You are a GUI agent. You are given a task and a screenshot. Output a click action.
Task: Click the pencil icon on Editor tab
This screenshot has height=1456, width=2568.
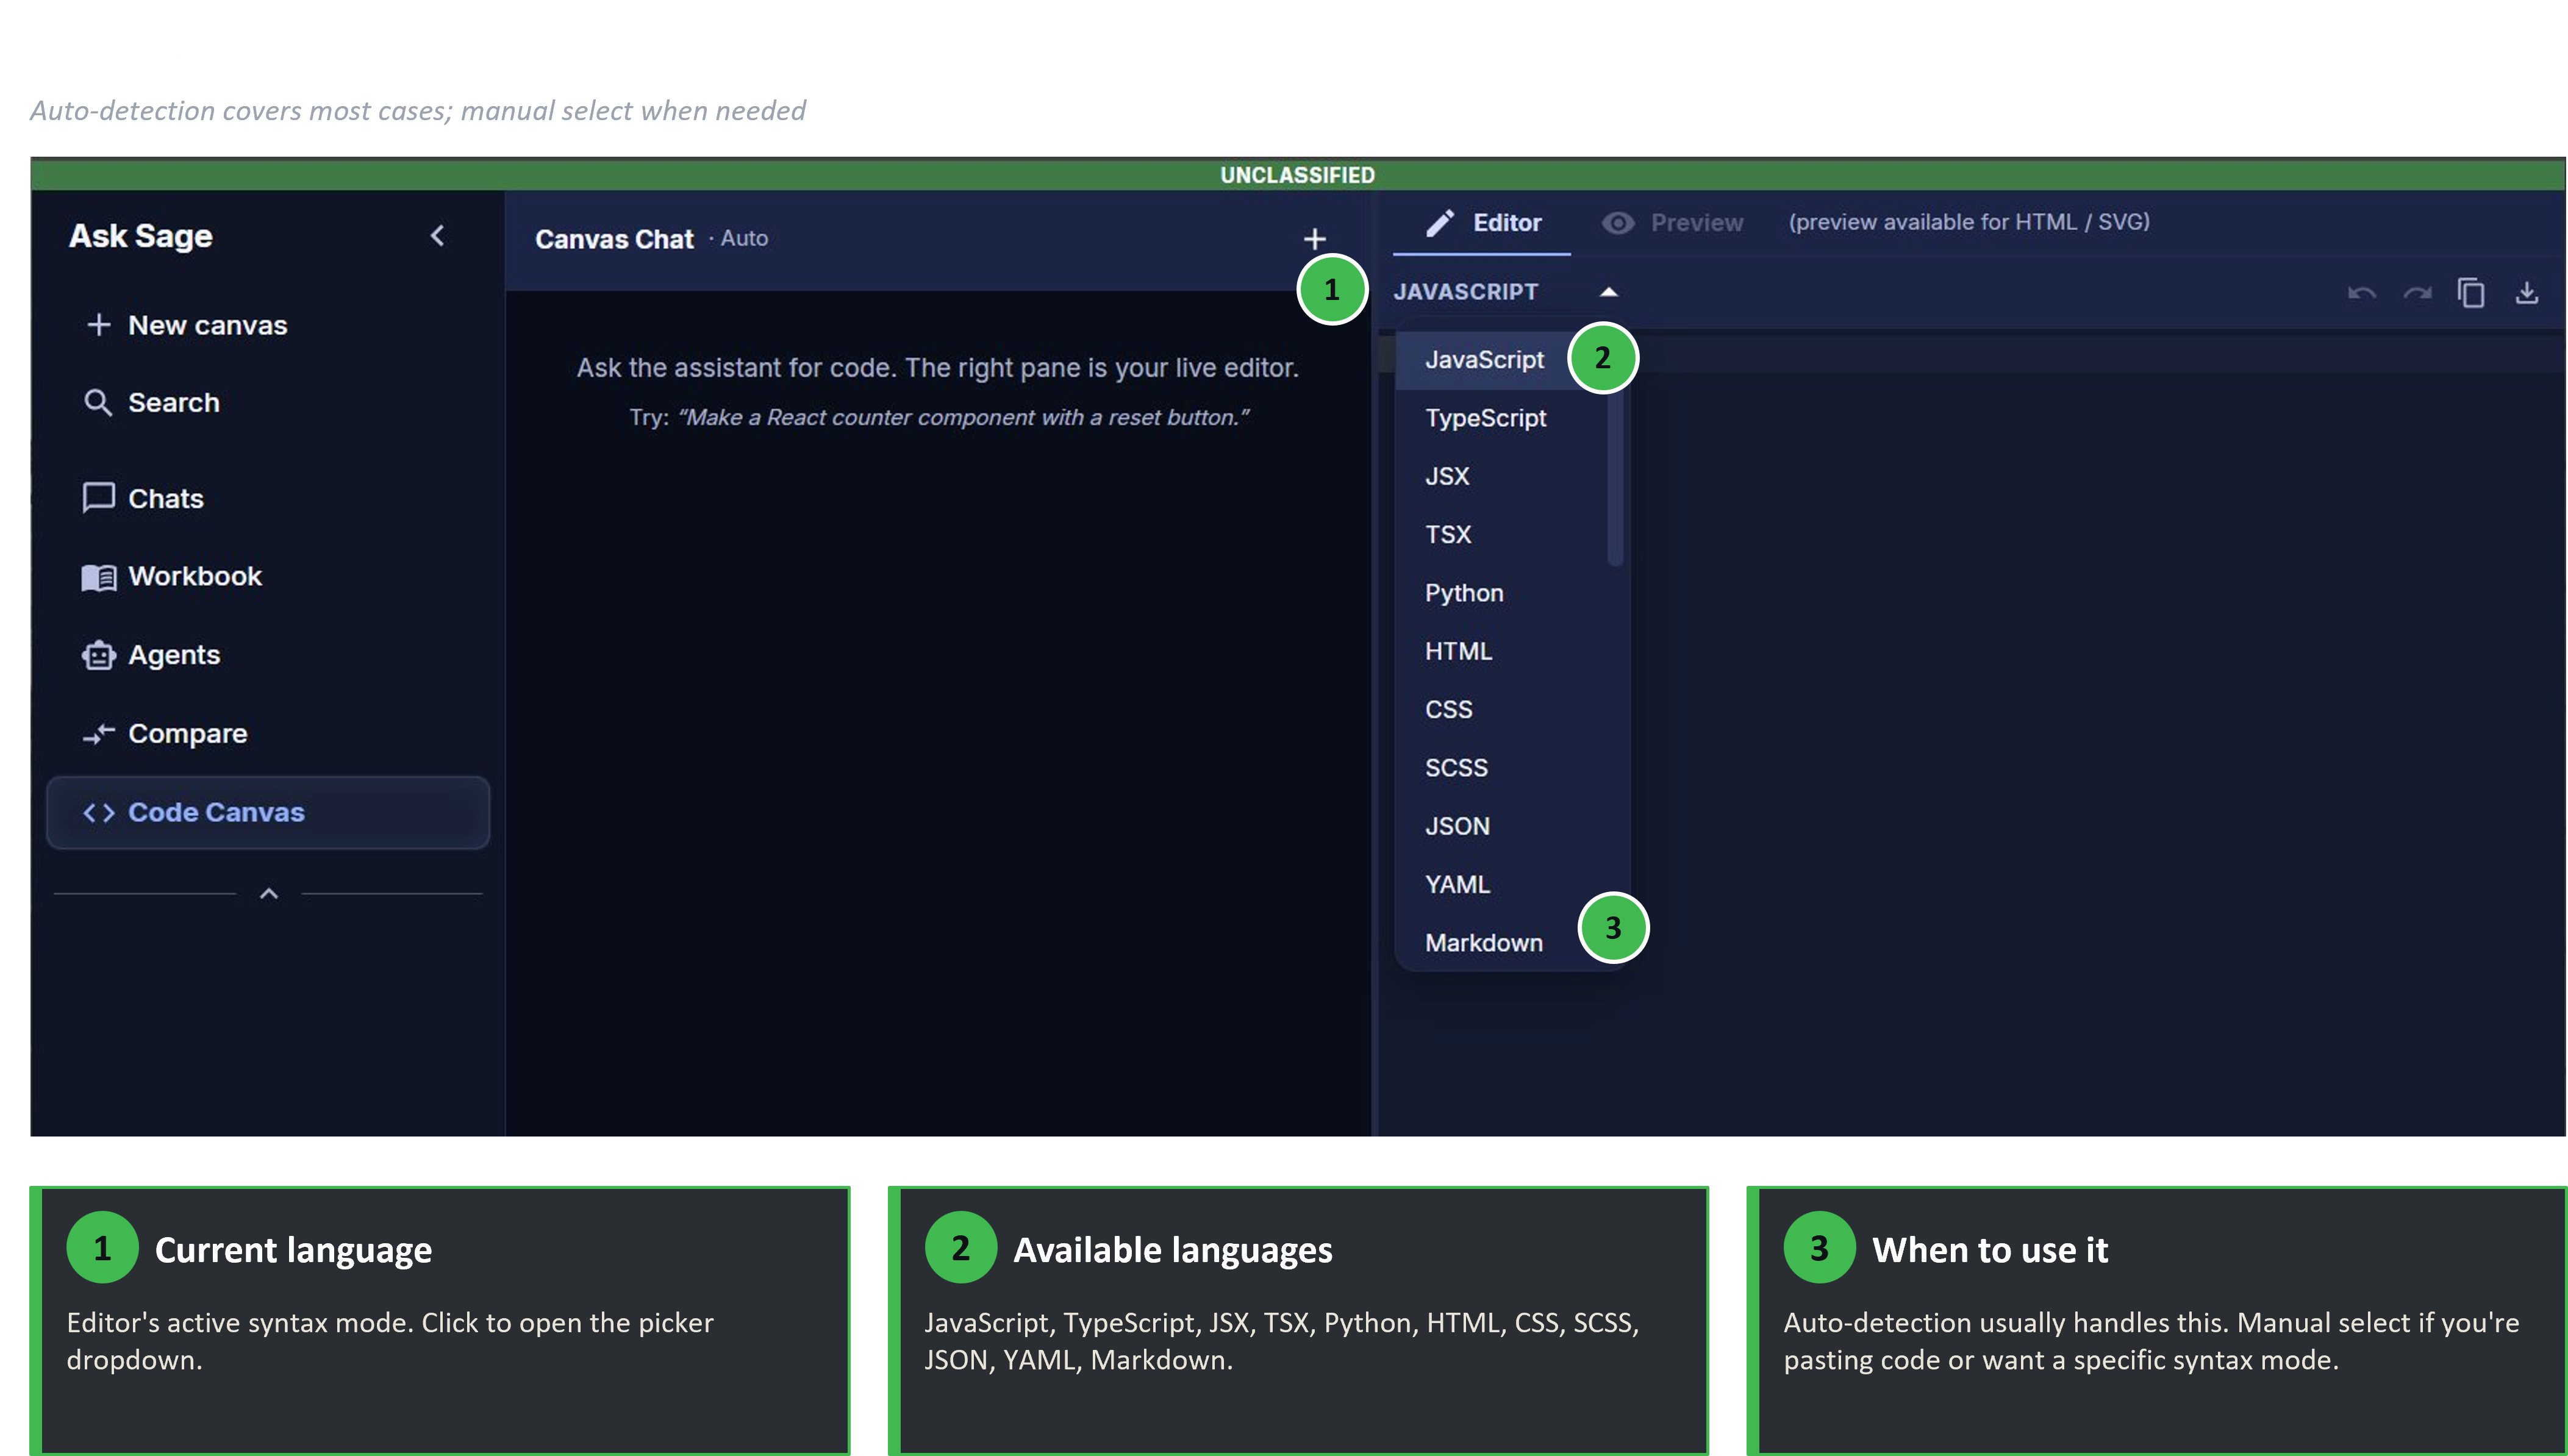pos(1439,223)
